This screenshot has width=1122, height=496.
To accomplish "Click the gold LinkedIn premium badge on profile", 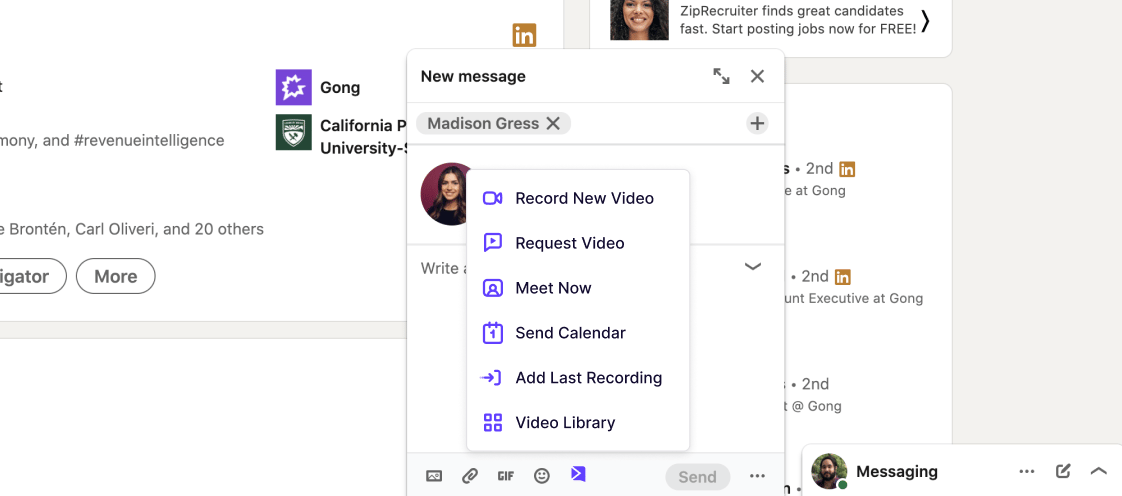I will 525,35.
